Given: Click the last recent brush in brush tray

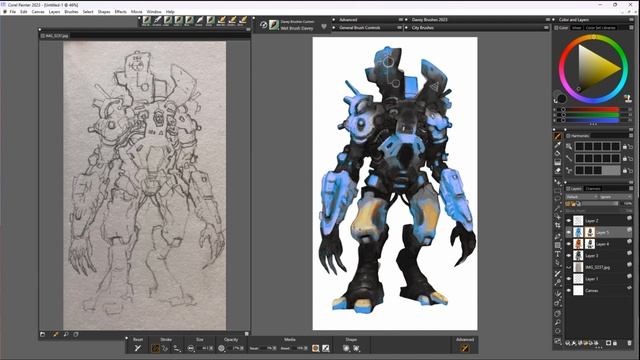Looking at the screenshot, I should click(243, 20).
